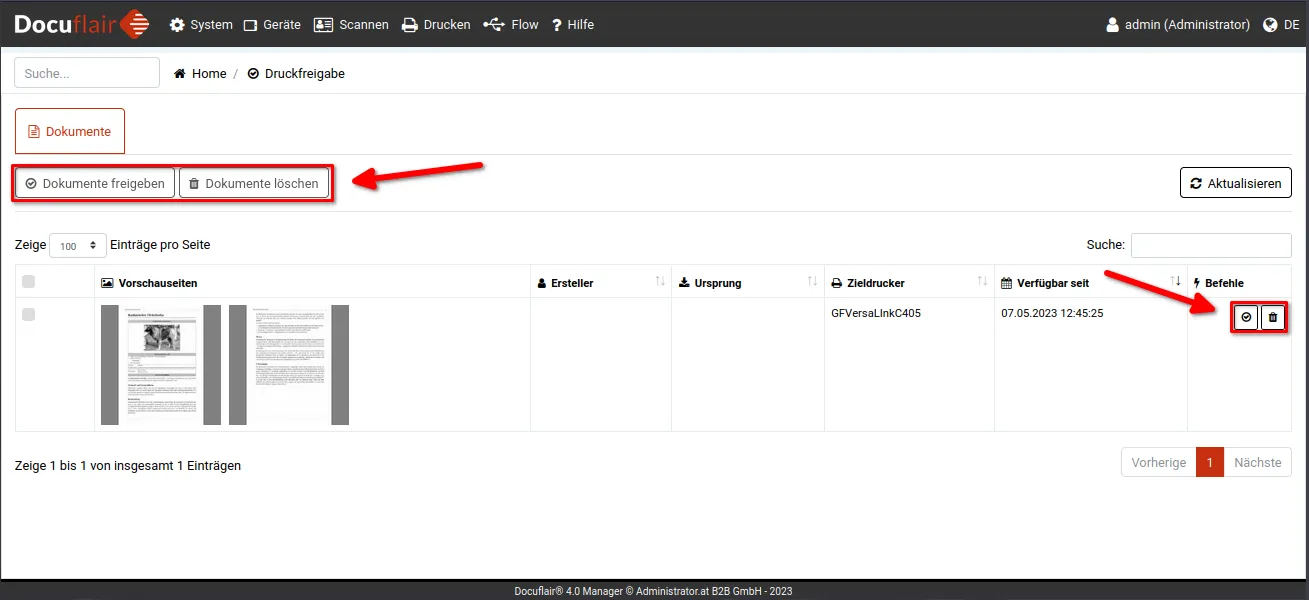Open the admin (Administrator) user menu
The image size is (1309, 600).
pos(1177,25)
